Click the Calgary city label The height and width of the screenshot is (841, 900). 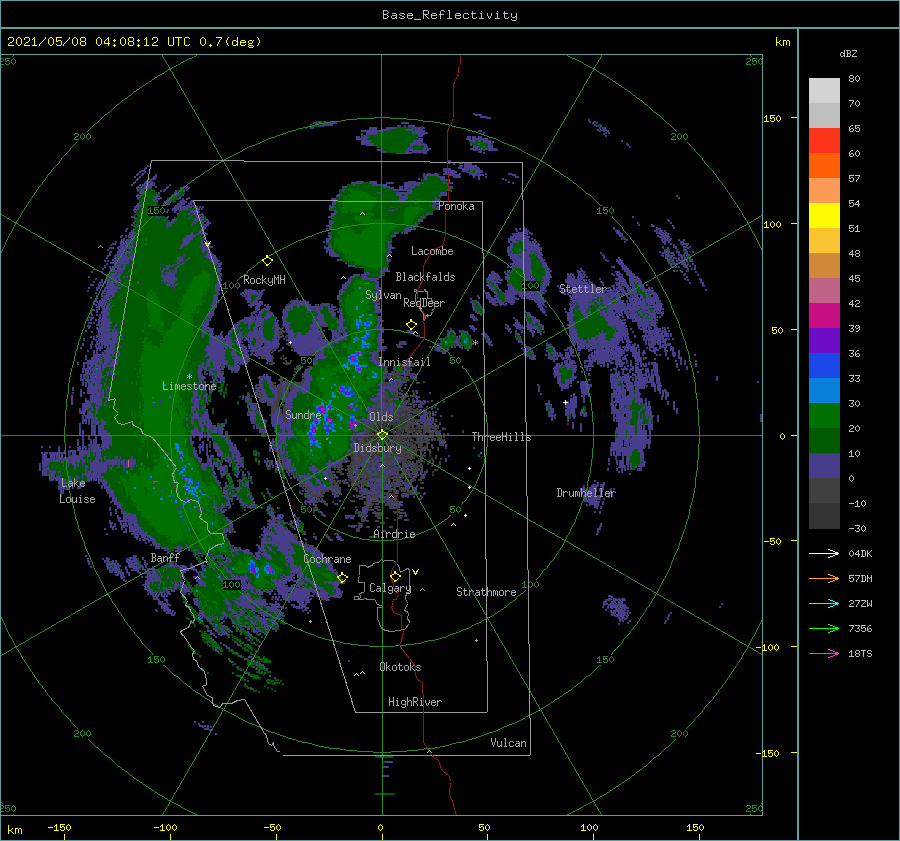click(390, 588)
